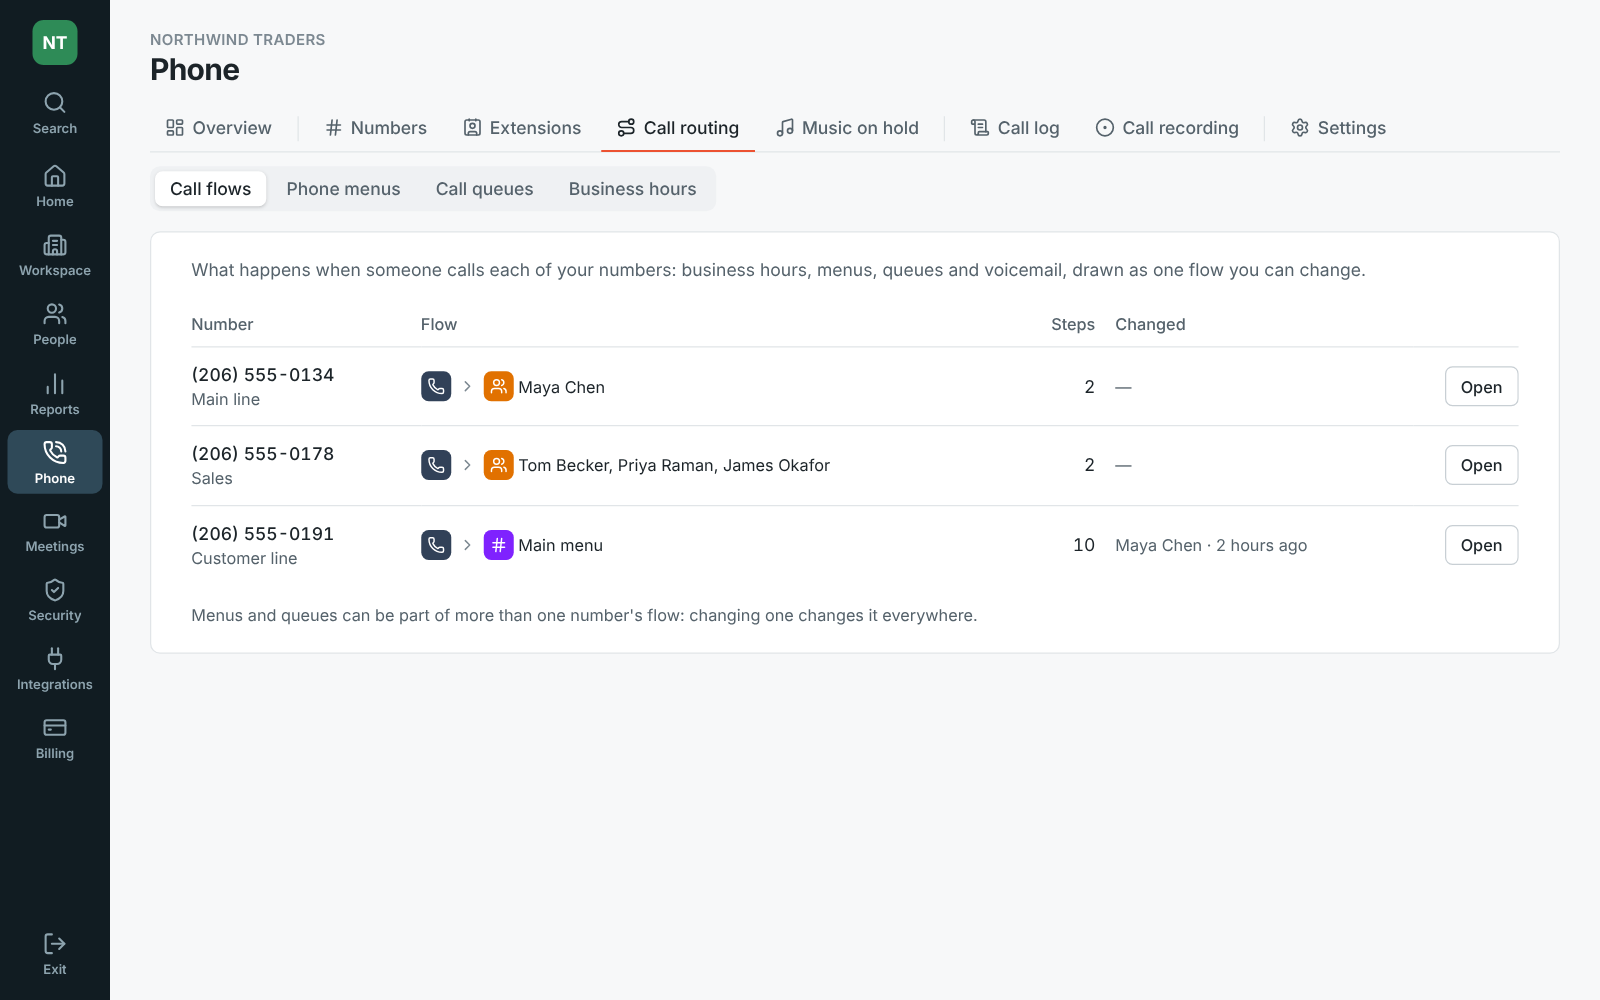Open Search in the sidebar
The height and width of the screenshot is (1000, 1600).
click(x=55, y=114)
